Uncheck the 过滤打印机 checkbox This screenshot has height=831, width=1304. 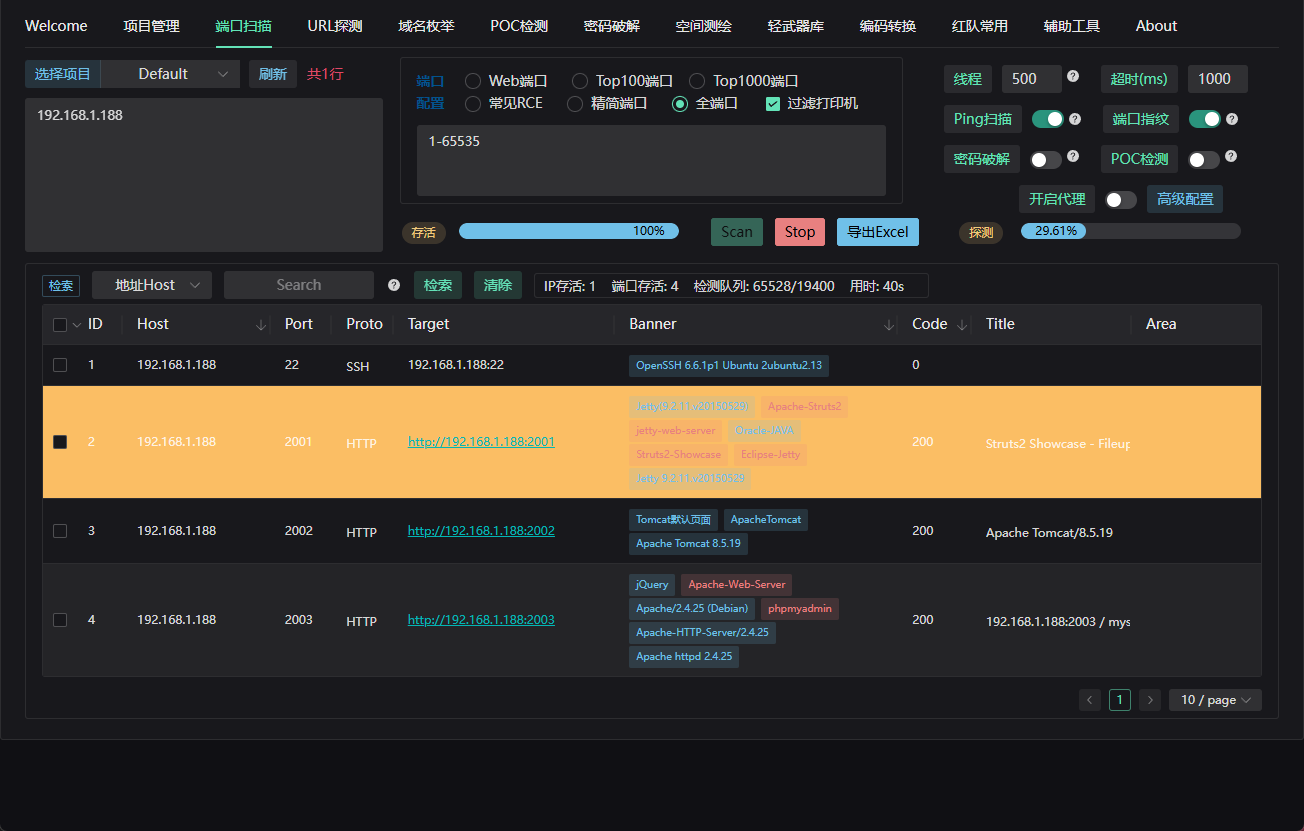point(772,103)
